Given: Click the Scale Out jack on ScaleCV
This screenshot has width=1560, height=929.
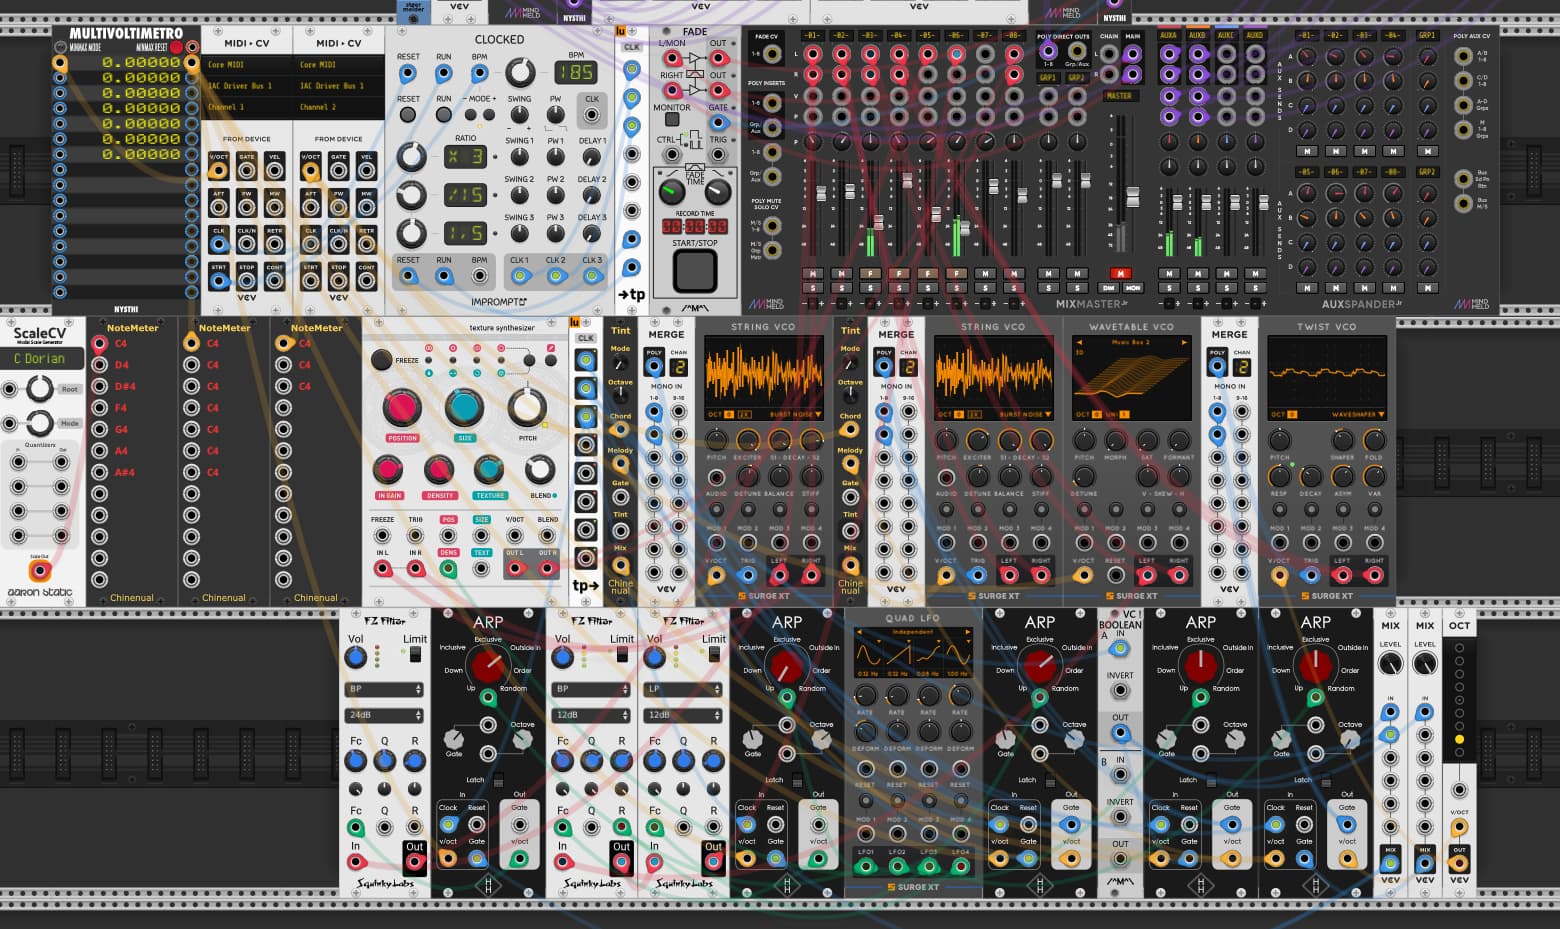Looking at the screenshot, I should [x=39, y=571].
